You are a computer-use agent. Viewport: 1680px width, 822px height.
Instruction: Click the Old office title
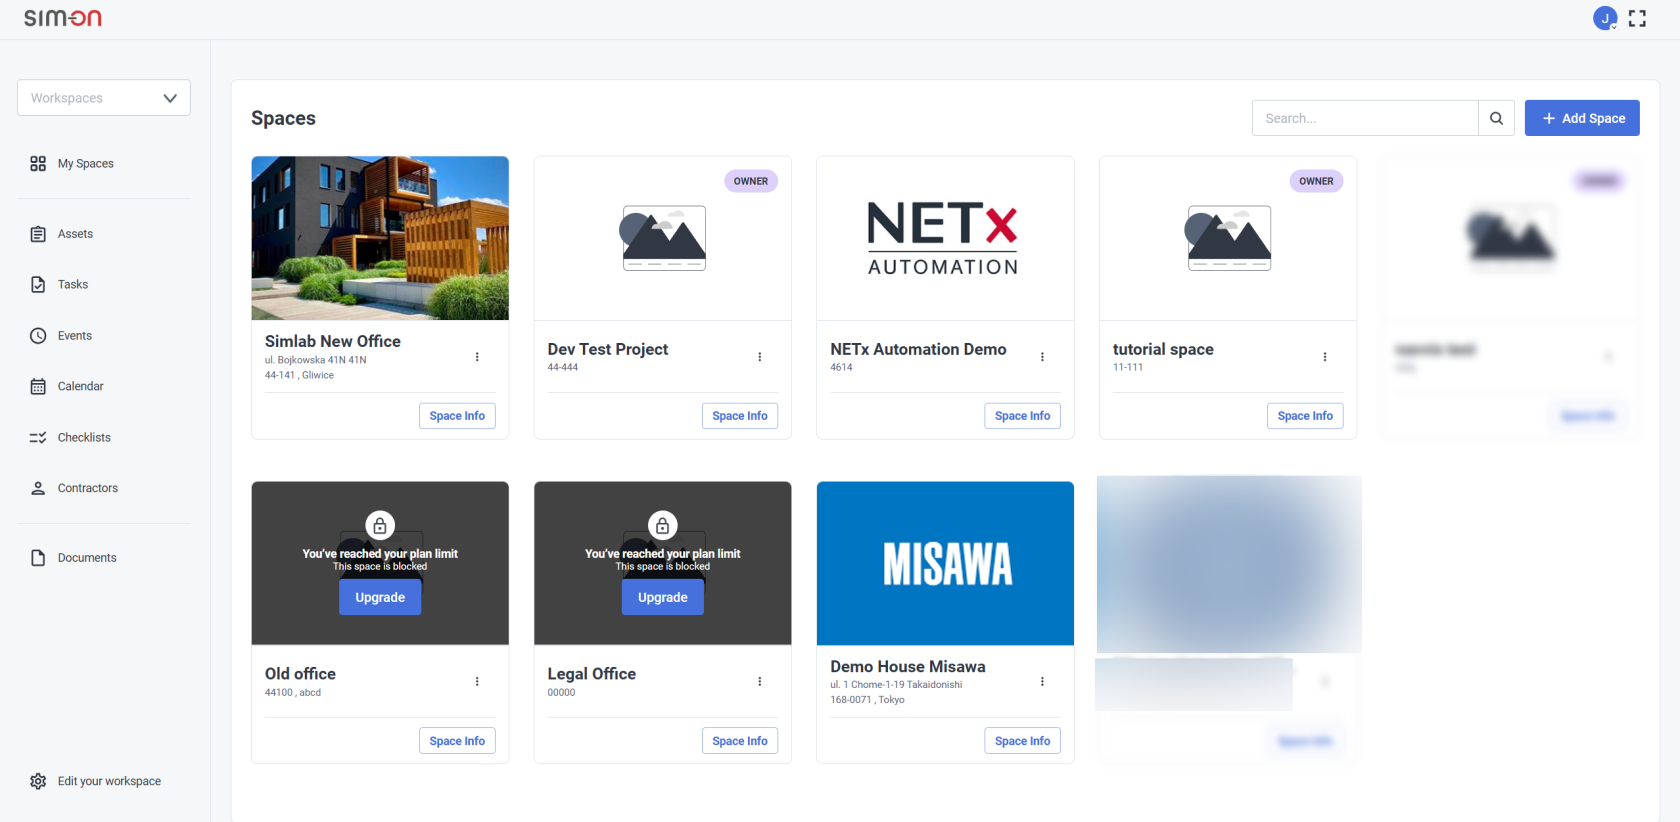click(300, 674)
